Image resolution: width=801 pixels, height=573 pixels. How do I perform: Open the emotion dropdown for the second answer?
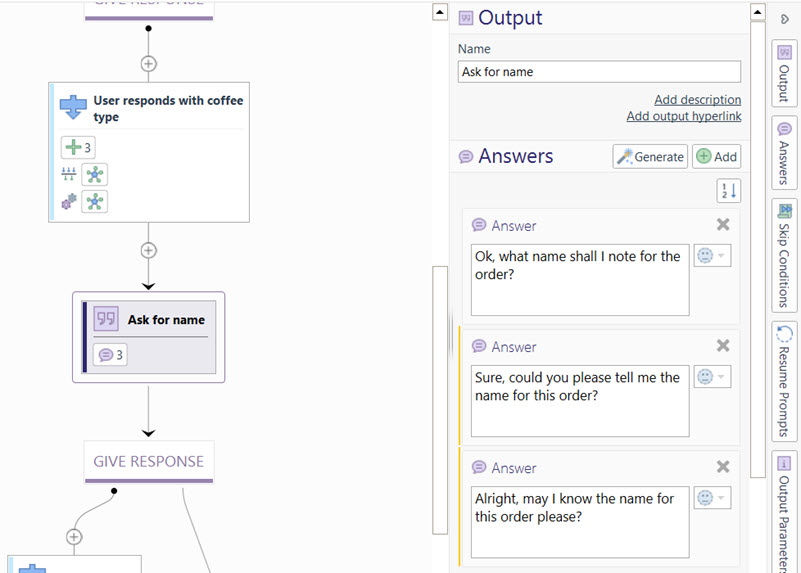(x=711, y=377)
